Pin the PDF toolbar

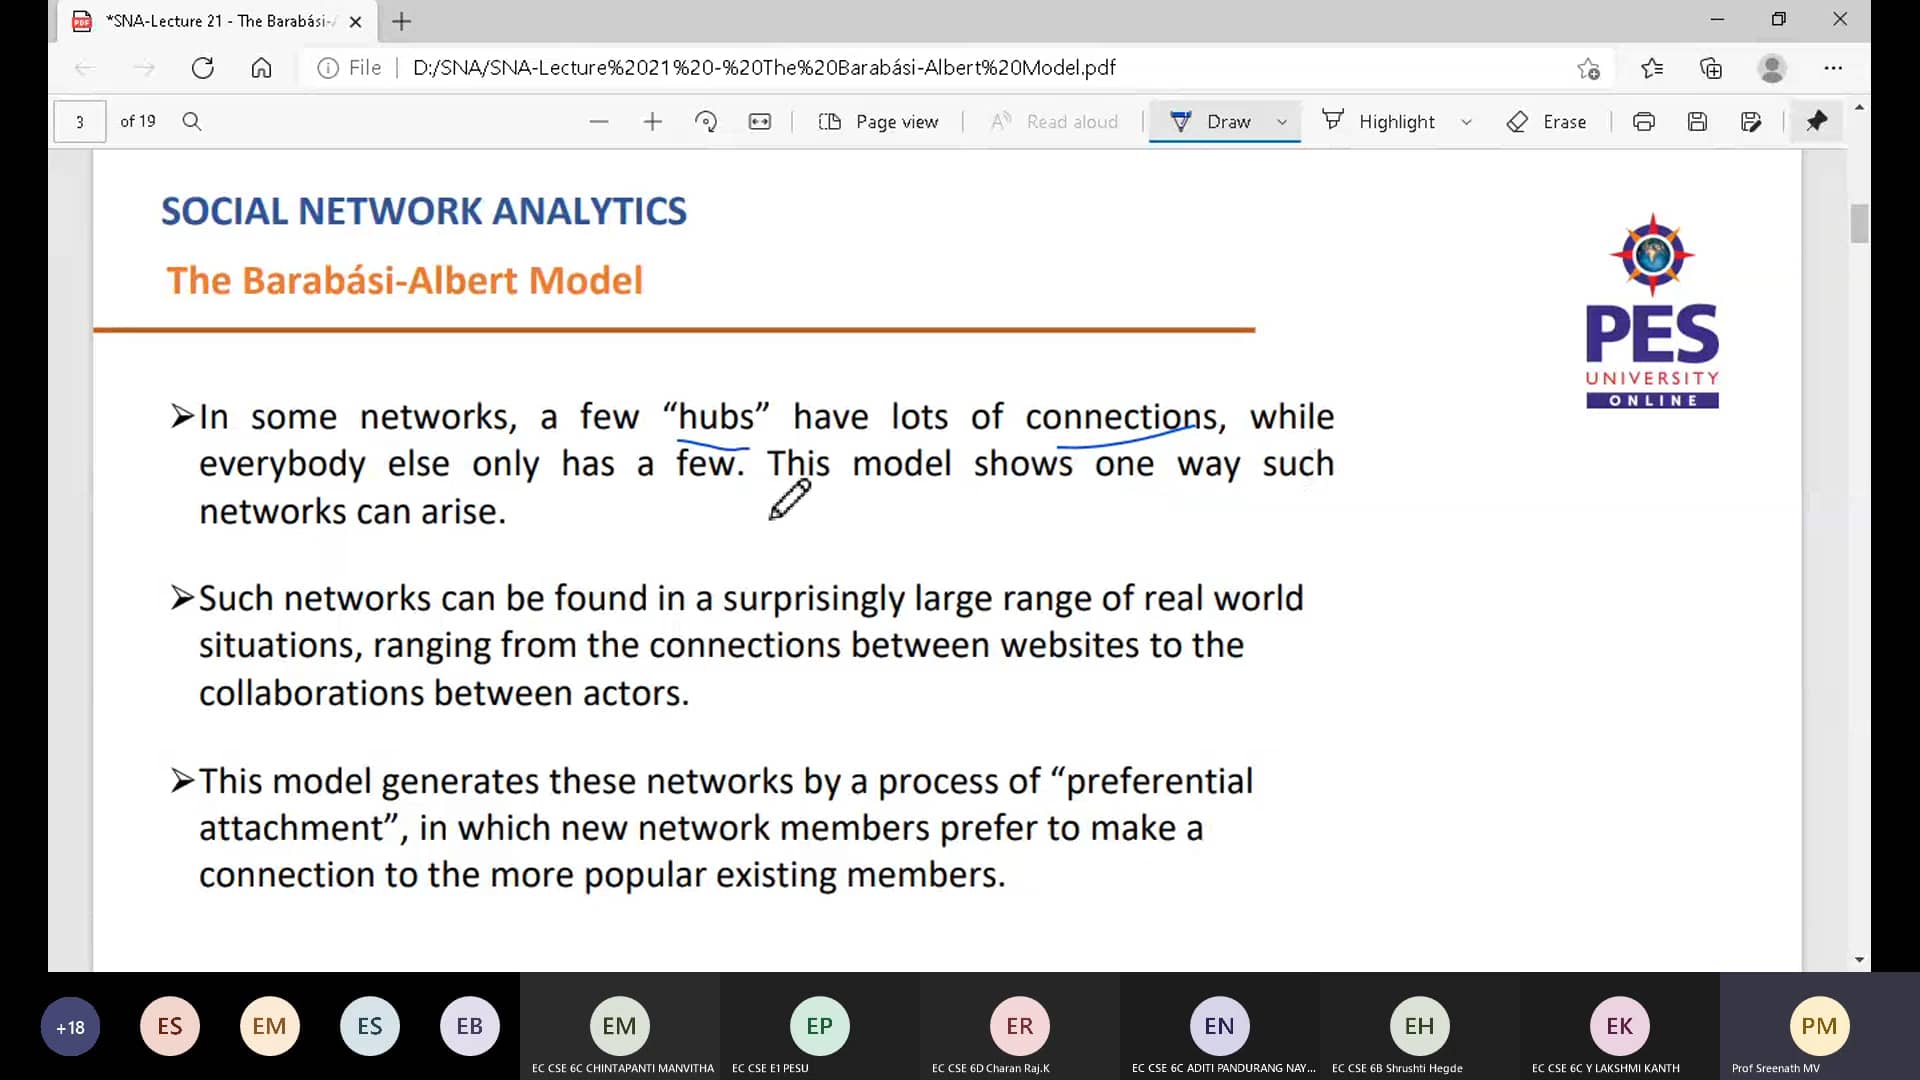click(1817, 121)
